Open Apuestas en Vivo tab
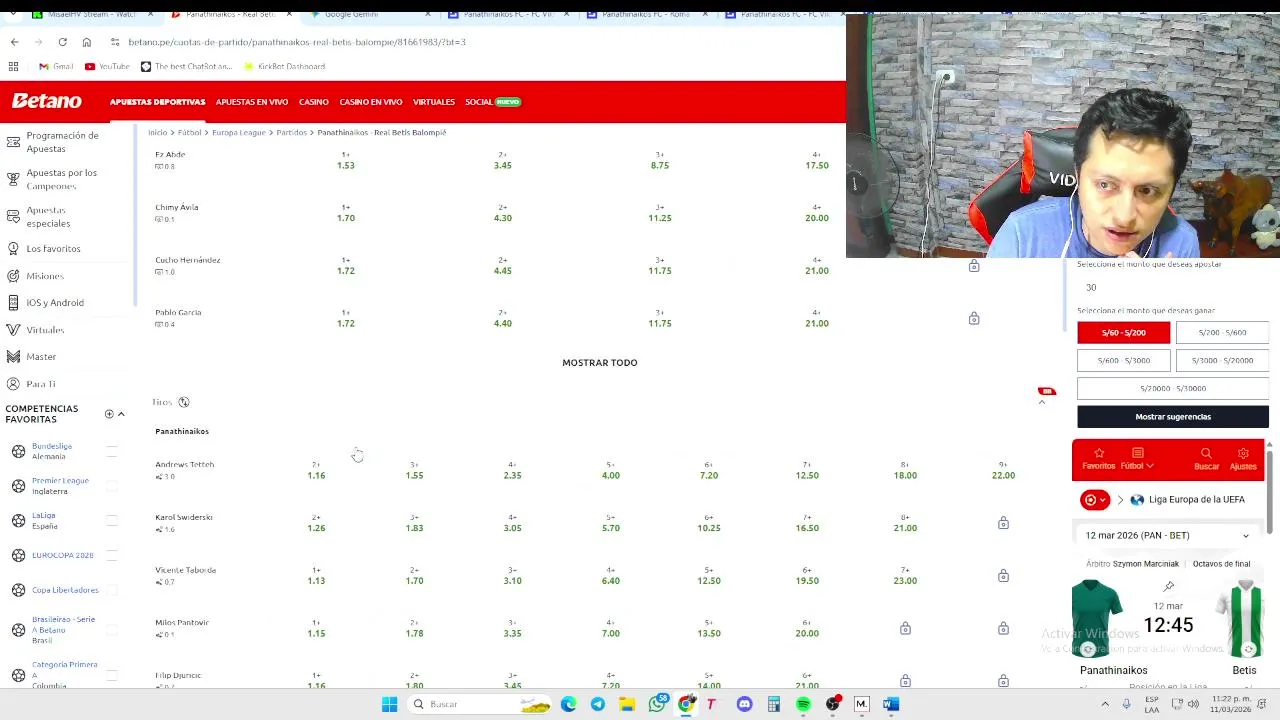1280x720 pixels. 252,102
